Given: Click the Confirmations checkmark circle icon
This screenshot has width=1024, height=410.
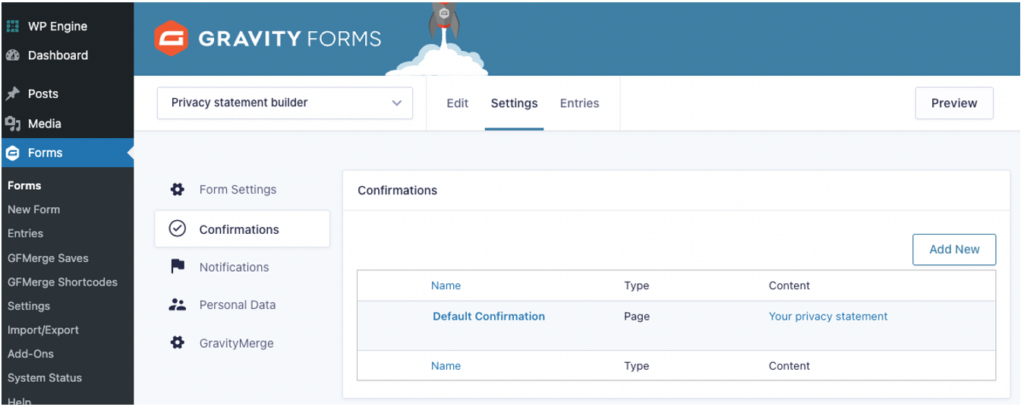Looking at the screenshot, I should point(177,229).
